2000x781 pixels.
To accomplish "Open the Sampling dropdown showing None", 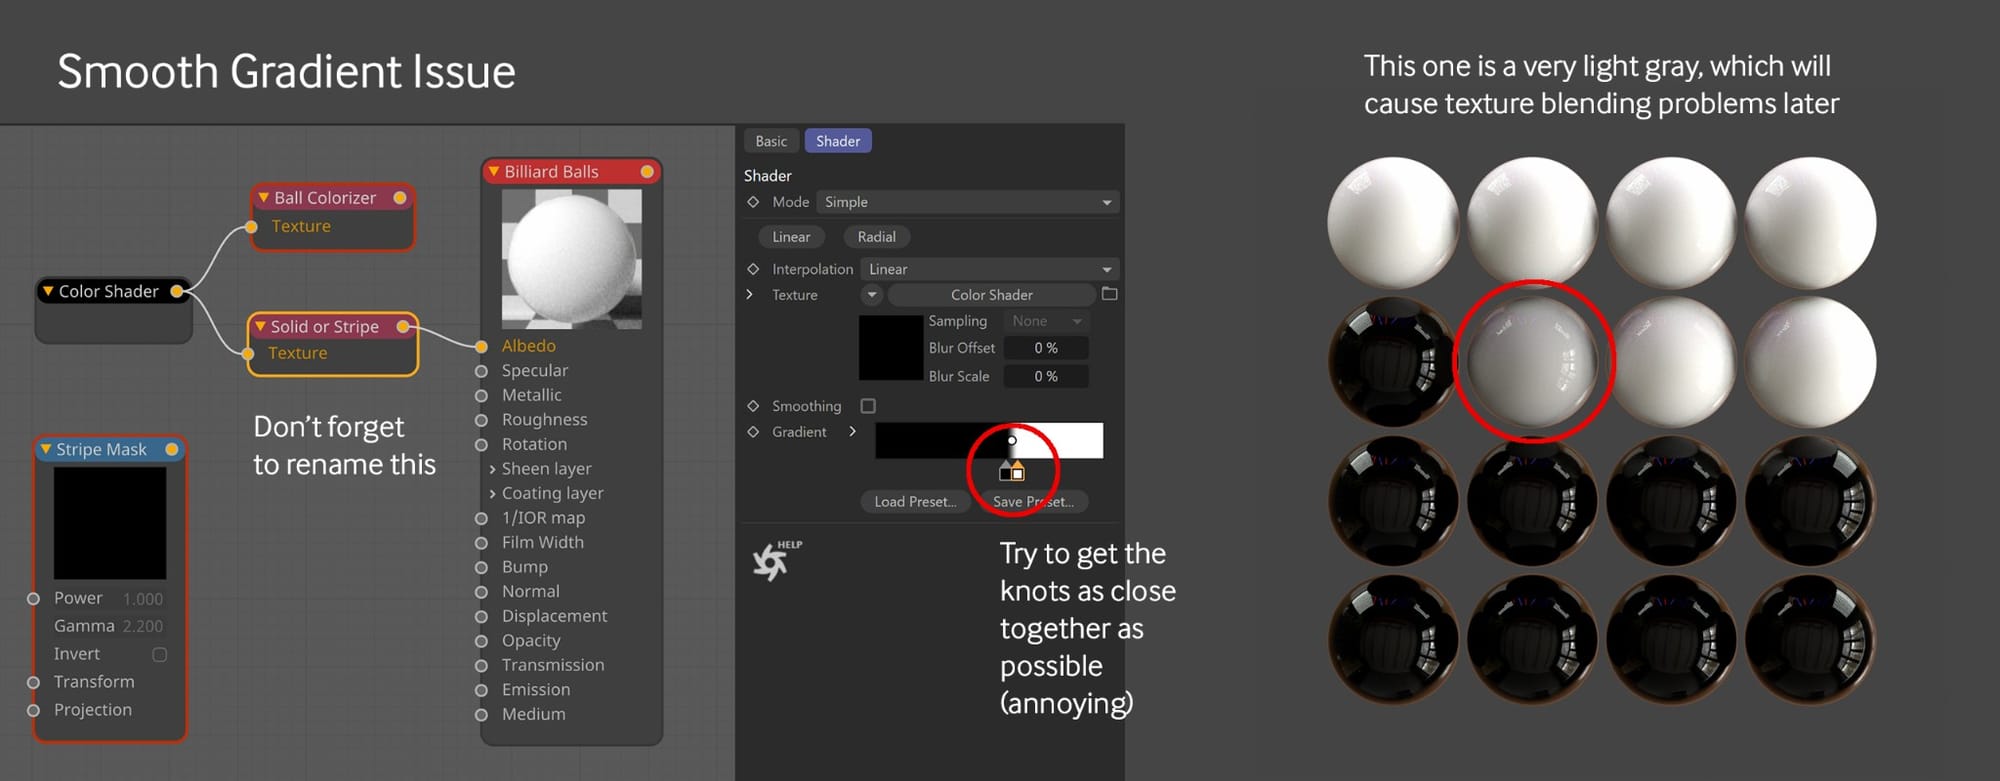I will coord(1046,321).
